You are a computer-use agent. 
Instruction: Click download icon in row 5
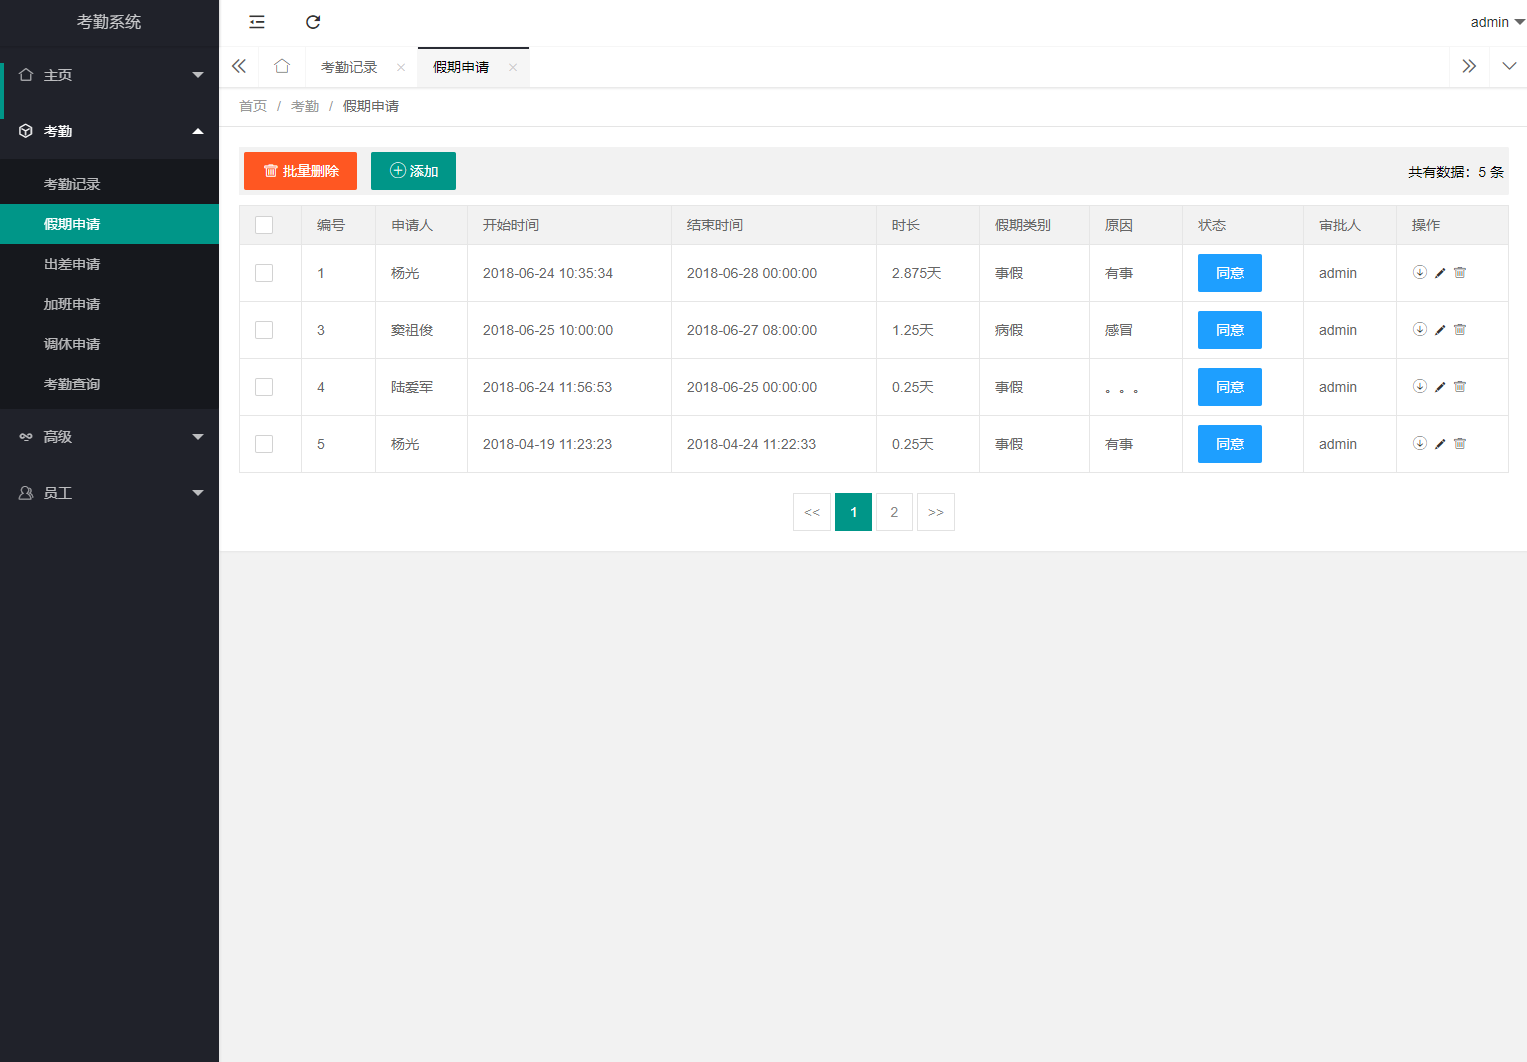coord(1420,443)
